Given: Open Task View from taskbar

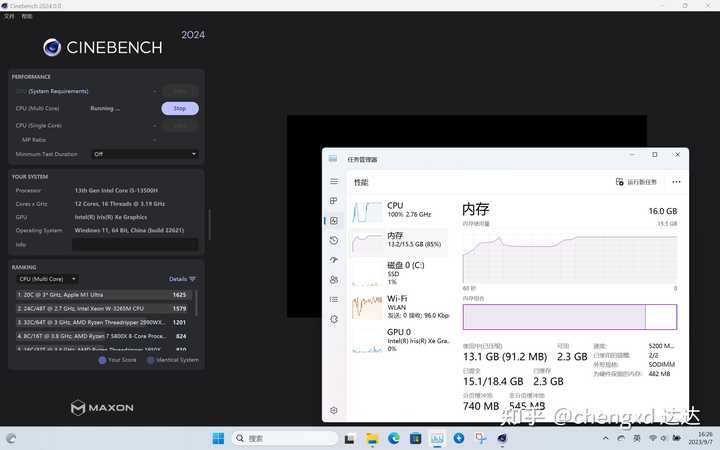Looking at the screenshot, I should tap(349, 439).
